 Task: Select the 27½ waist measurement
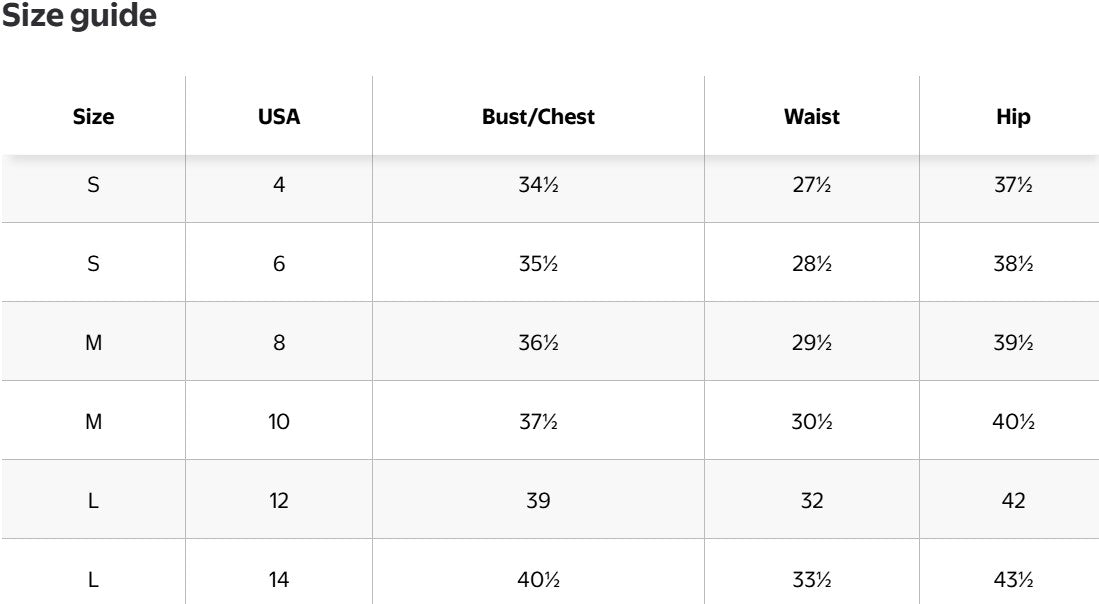point(812,185)
